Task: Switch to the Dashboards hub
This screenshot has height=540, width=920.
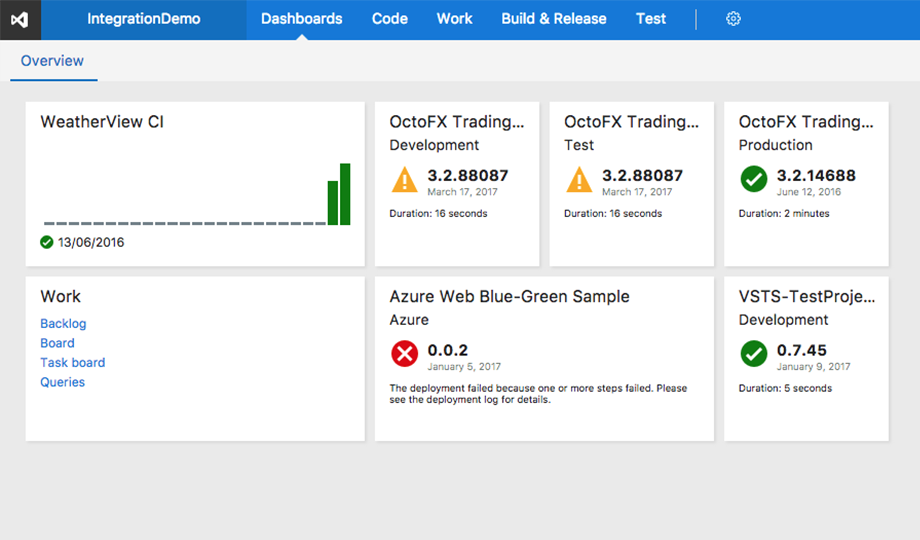Action: pos(302,19)
